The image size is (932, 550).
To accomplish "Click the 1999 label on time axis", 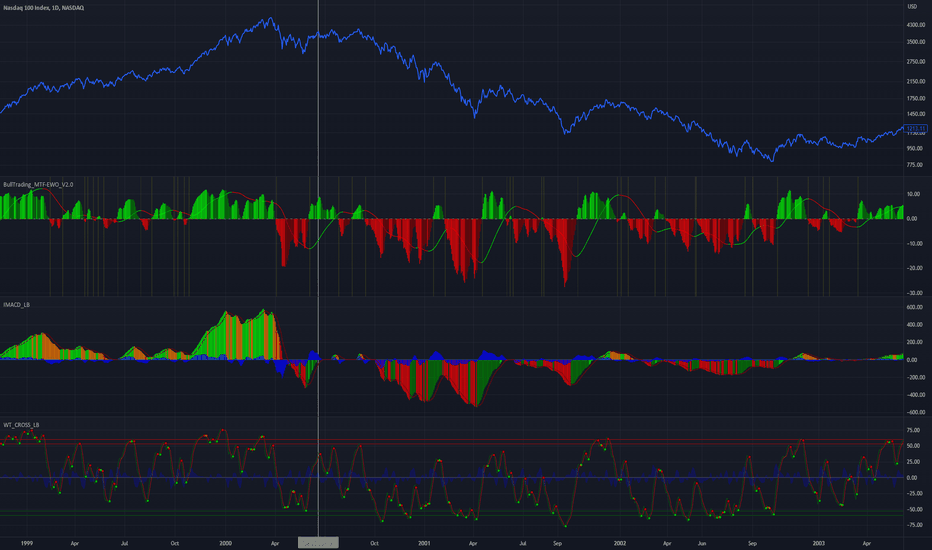I will [27, 543].
